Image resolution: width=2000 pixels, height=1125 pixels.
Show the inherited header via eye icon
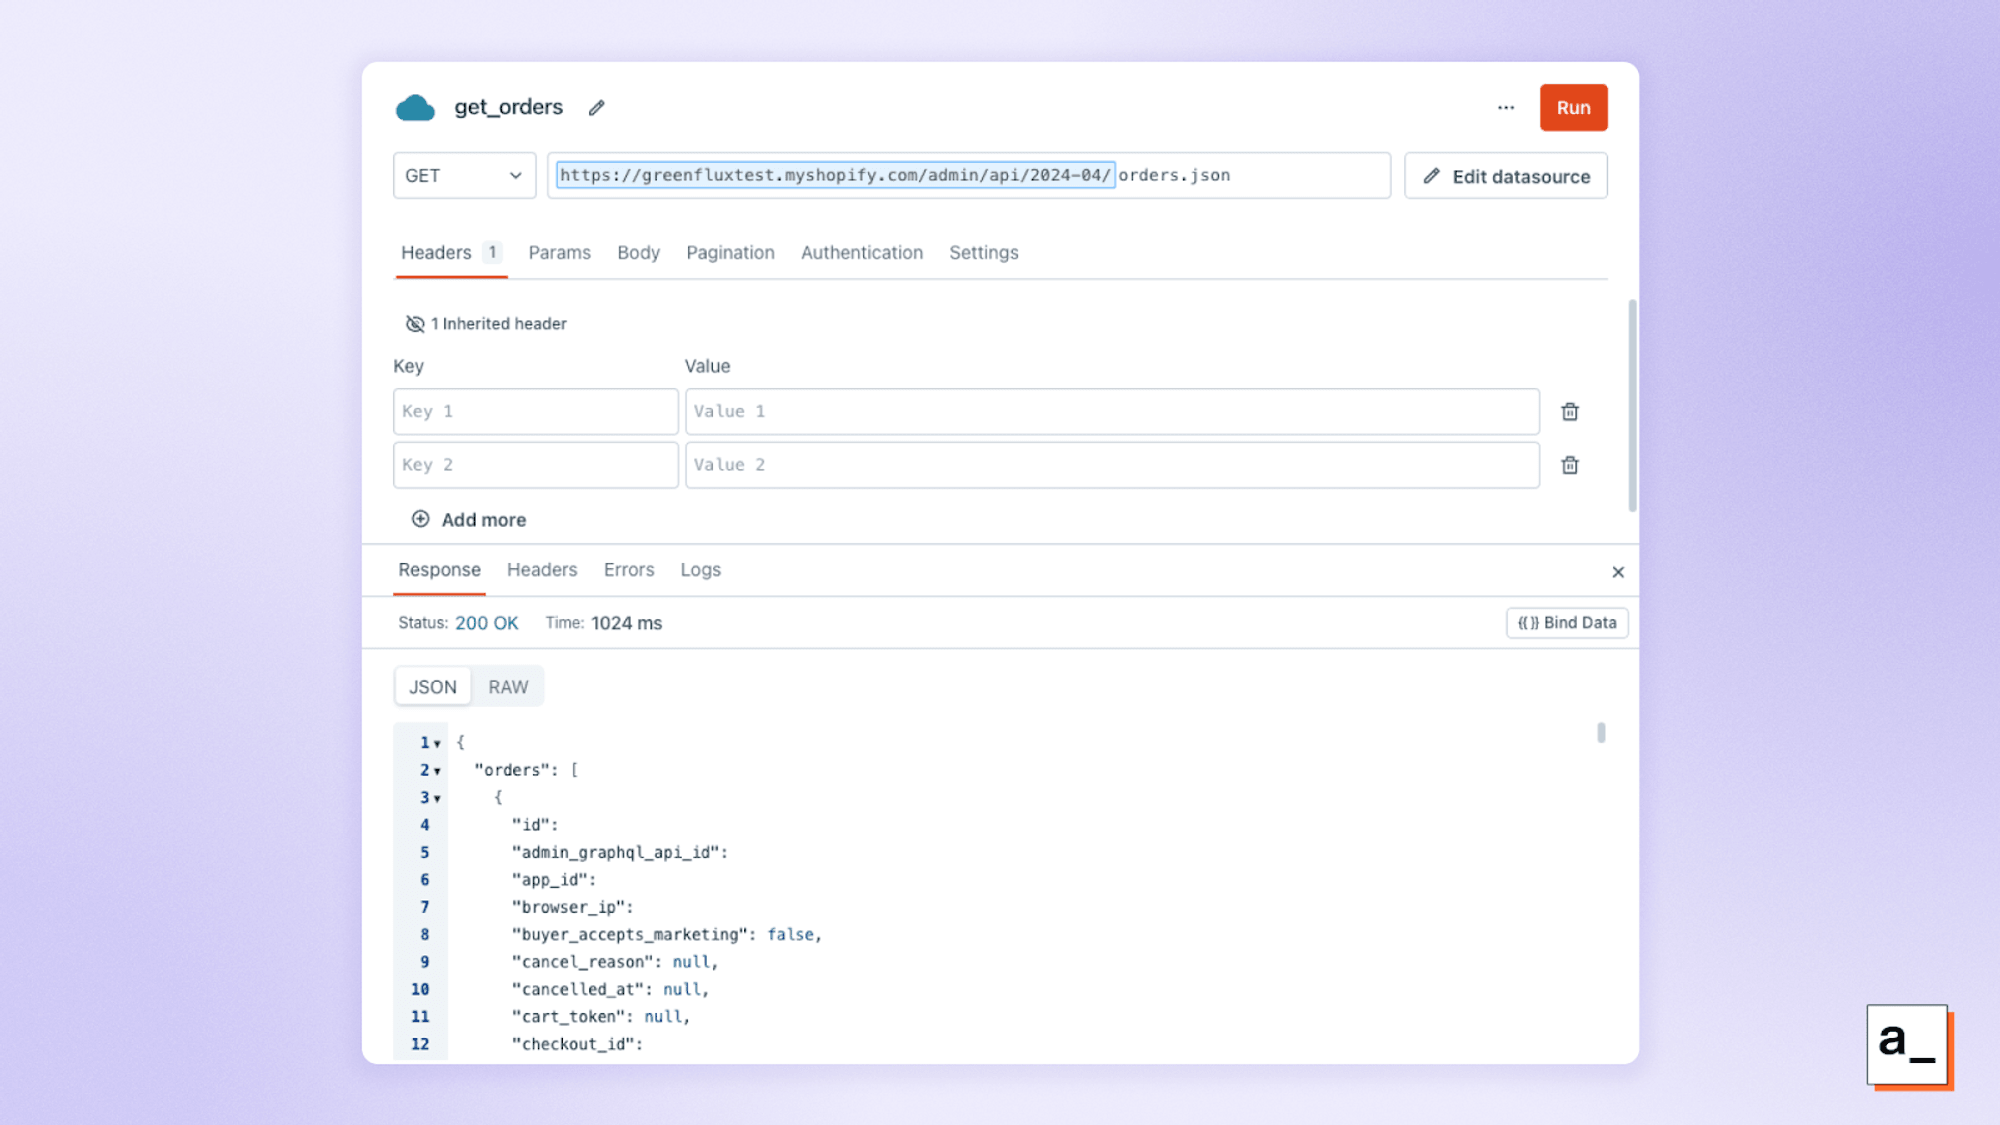pyautogui.click(x=415, y=323)
